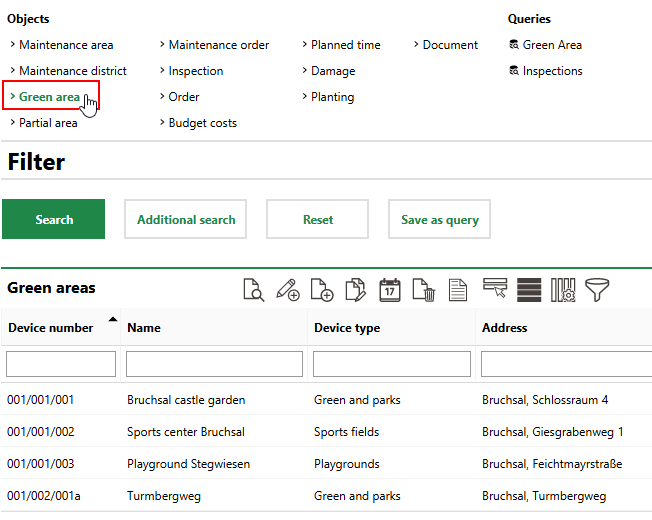This screenshot has height=520, width=652.
Task: Click the stacked rows view icon
Action: click(529, 290)
